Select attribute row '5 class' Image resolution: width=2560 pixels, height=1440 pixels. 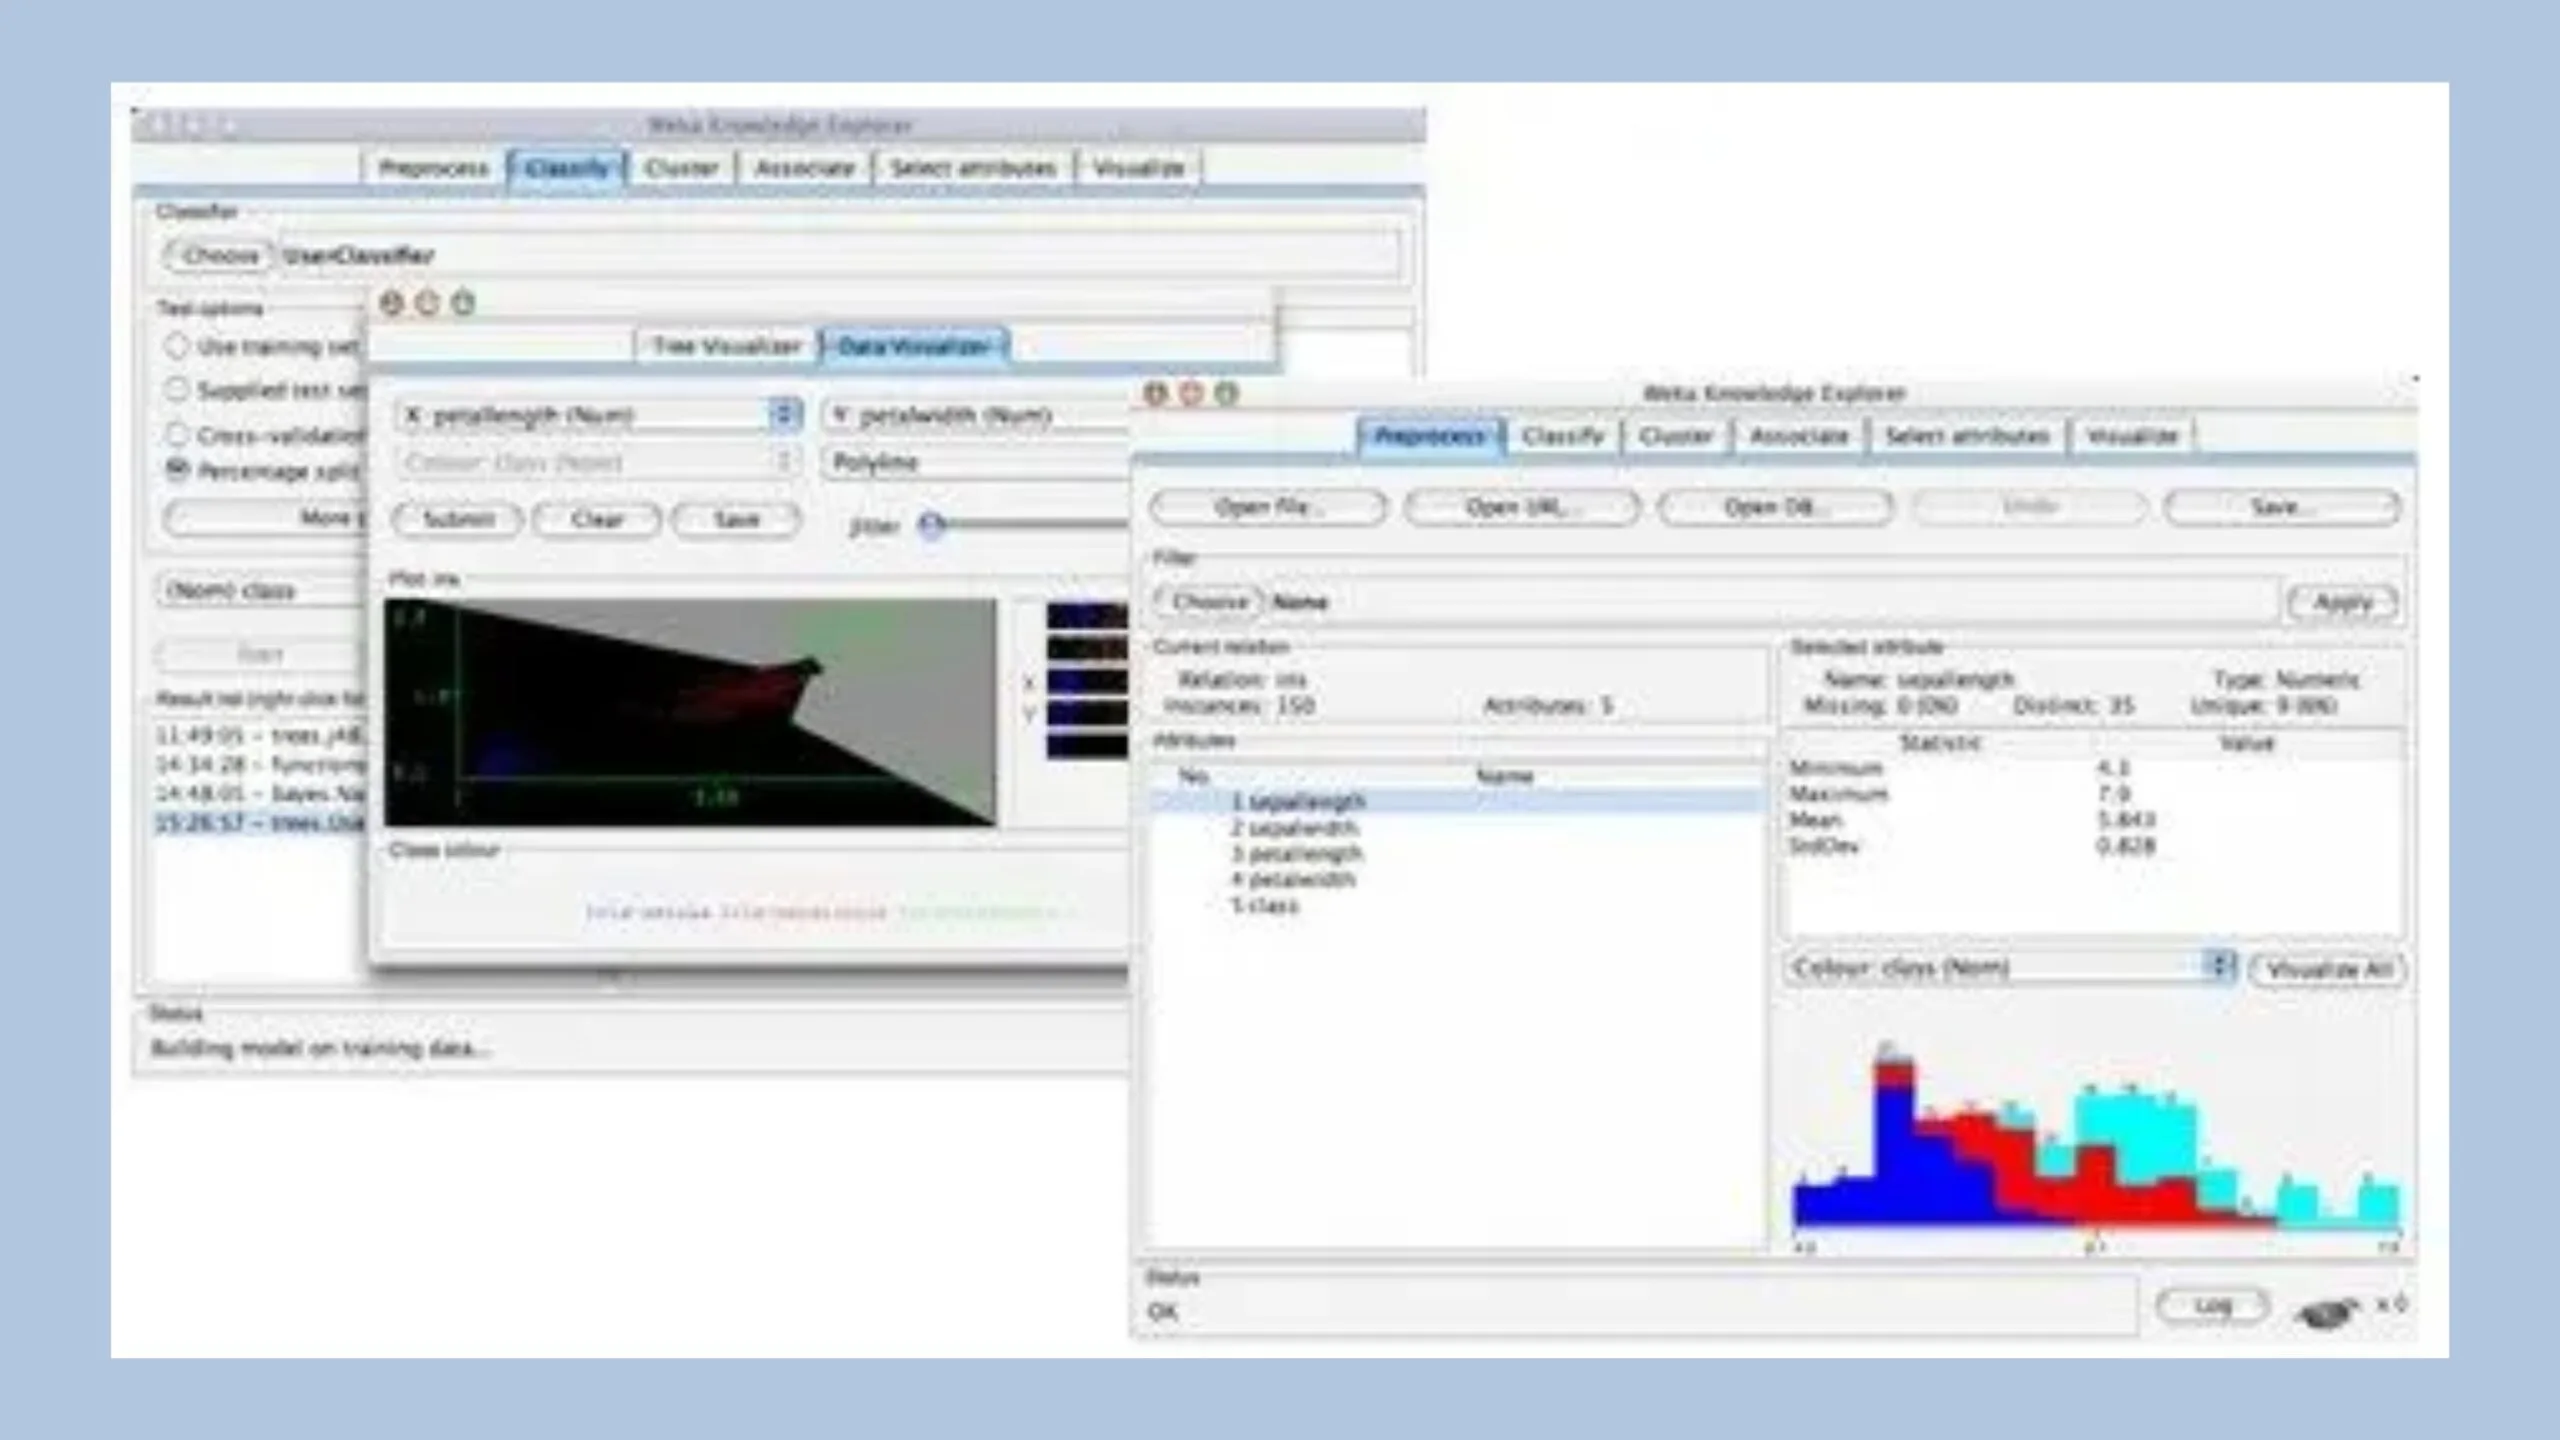click(1458, 906)
